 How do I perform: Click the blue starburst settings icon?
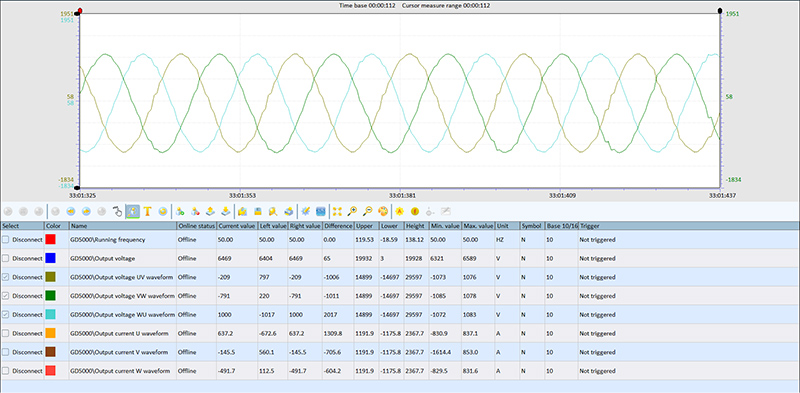[306, 211]
